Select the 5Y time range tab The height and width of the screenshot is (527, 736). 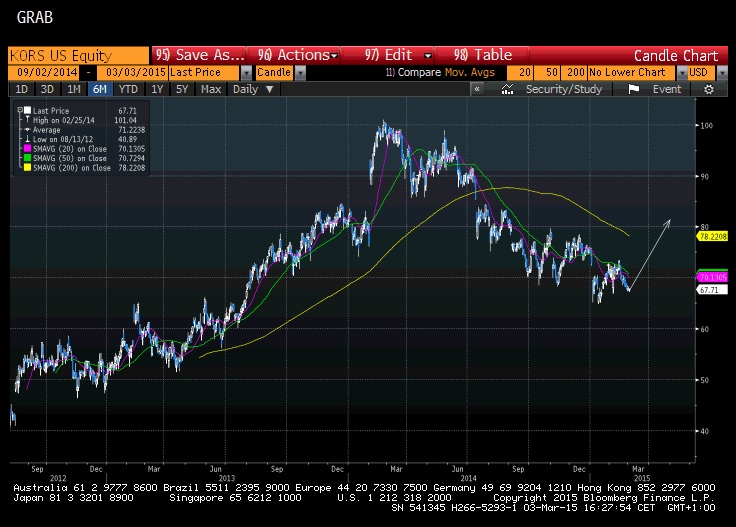[182, 89]
